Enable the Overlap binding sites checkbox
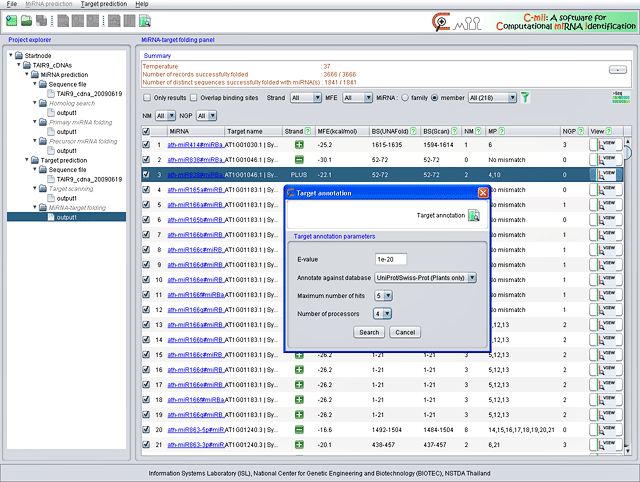The image size is (640, 482). [193, 98]
